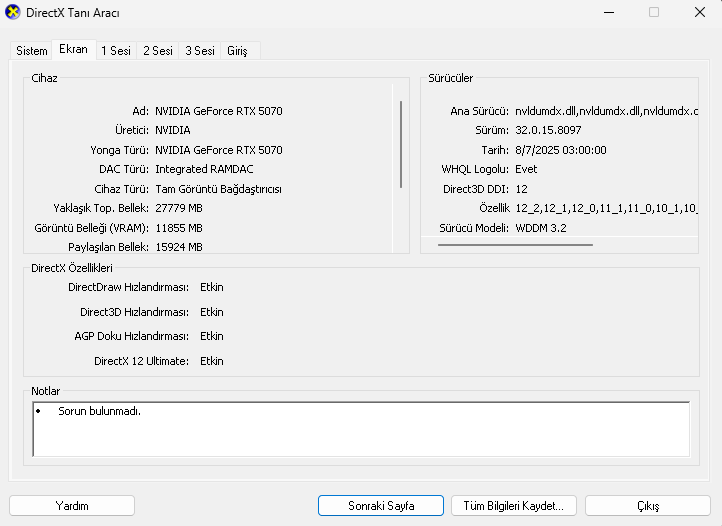The width and height of the screenshot is (722, 526).
Task: Click the Yardım button
Action: (x=72, y=506)
